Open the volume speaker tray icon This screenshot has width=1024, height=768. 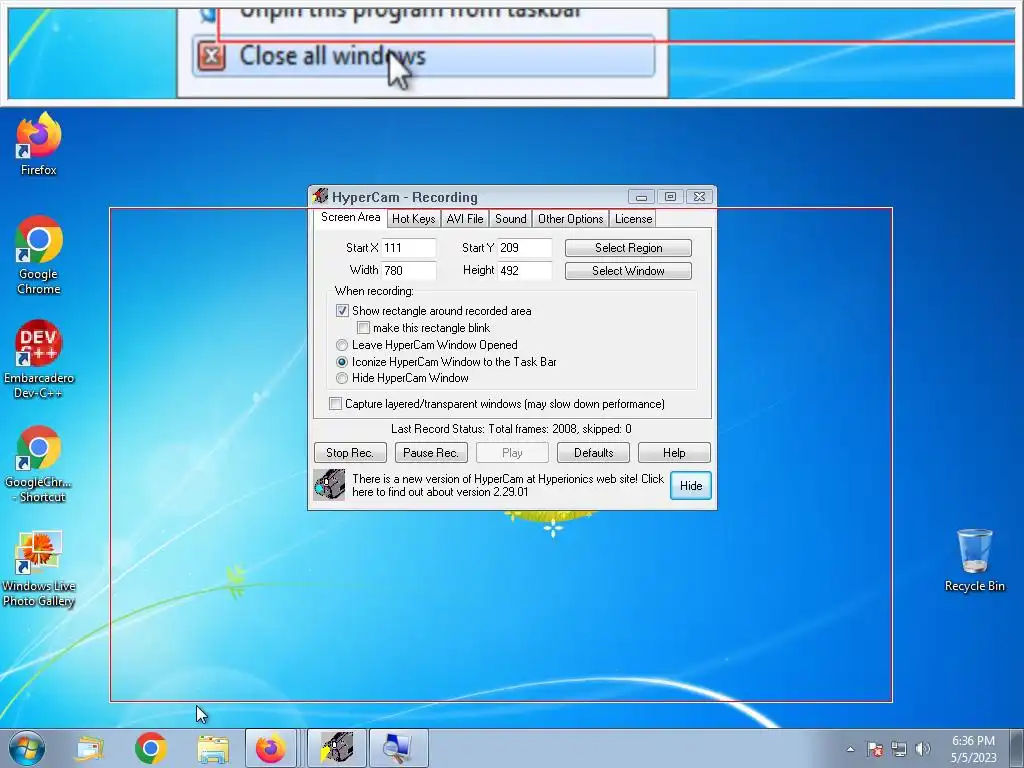(x=923, y=749)
